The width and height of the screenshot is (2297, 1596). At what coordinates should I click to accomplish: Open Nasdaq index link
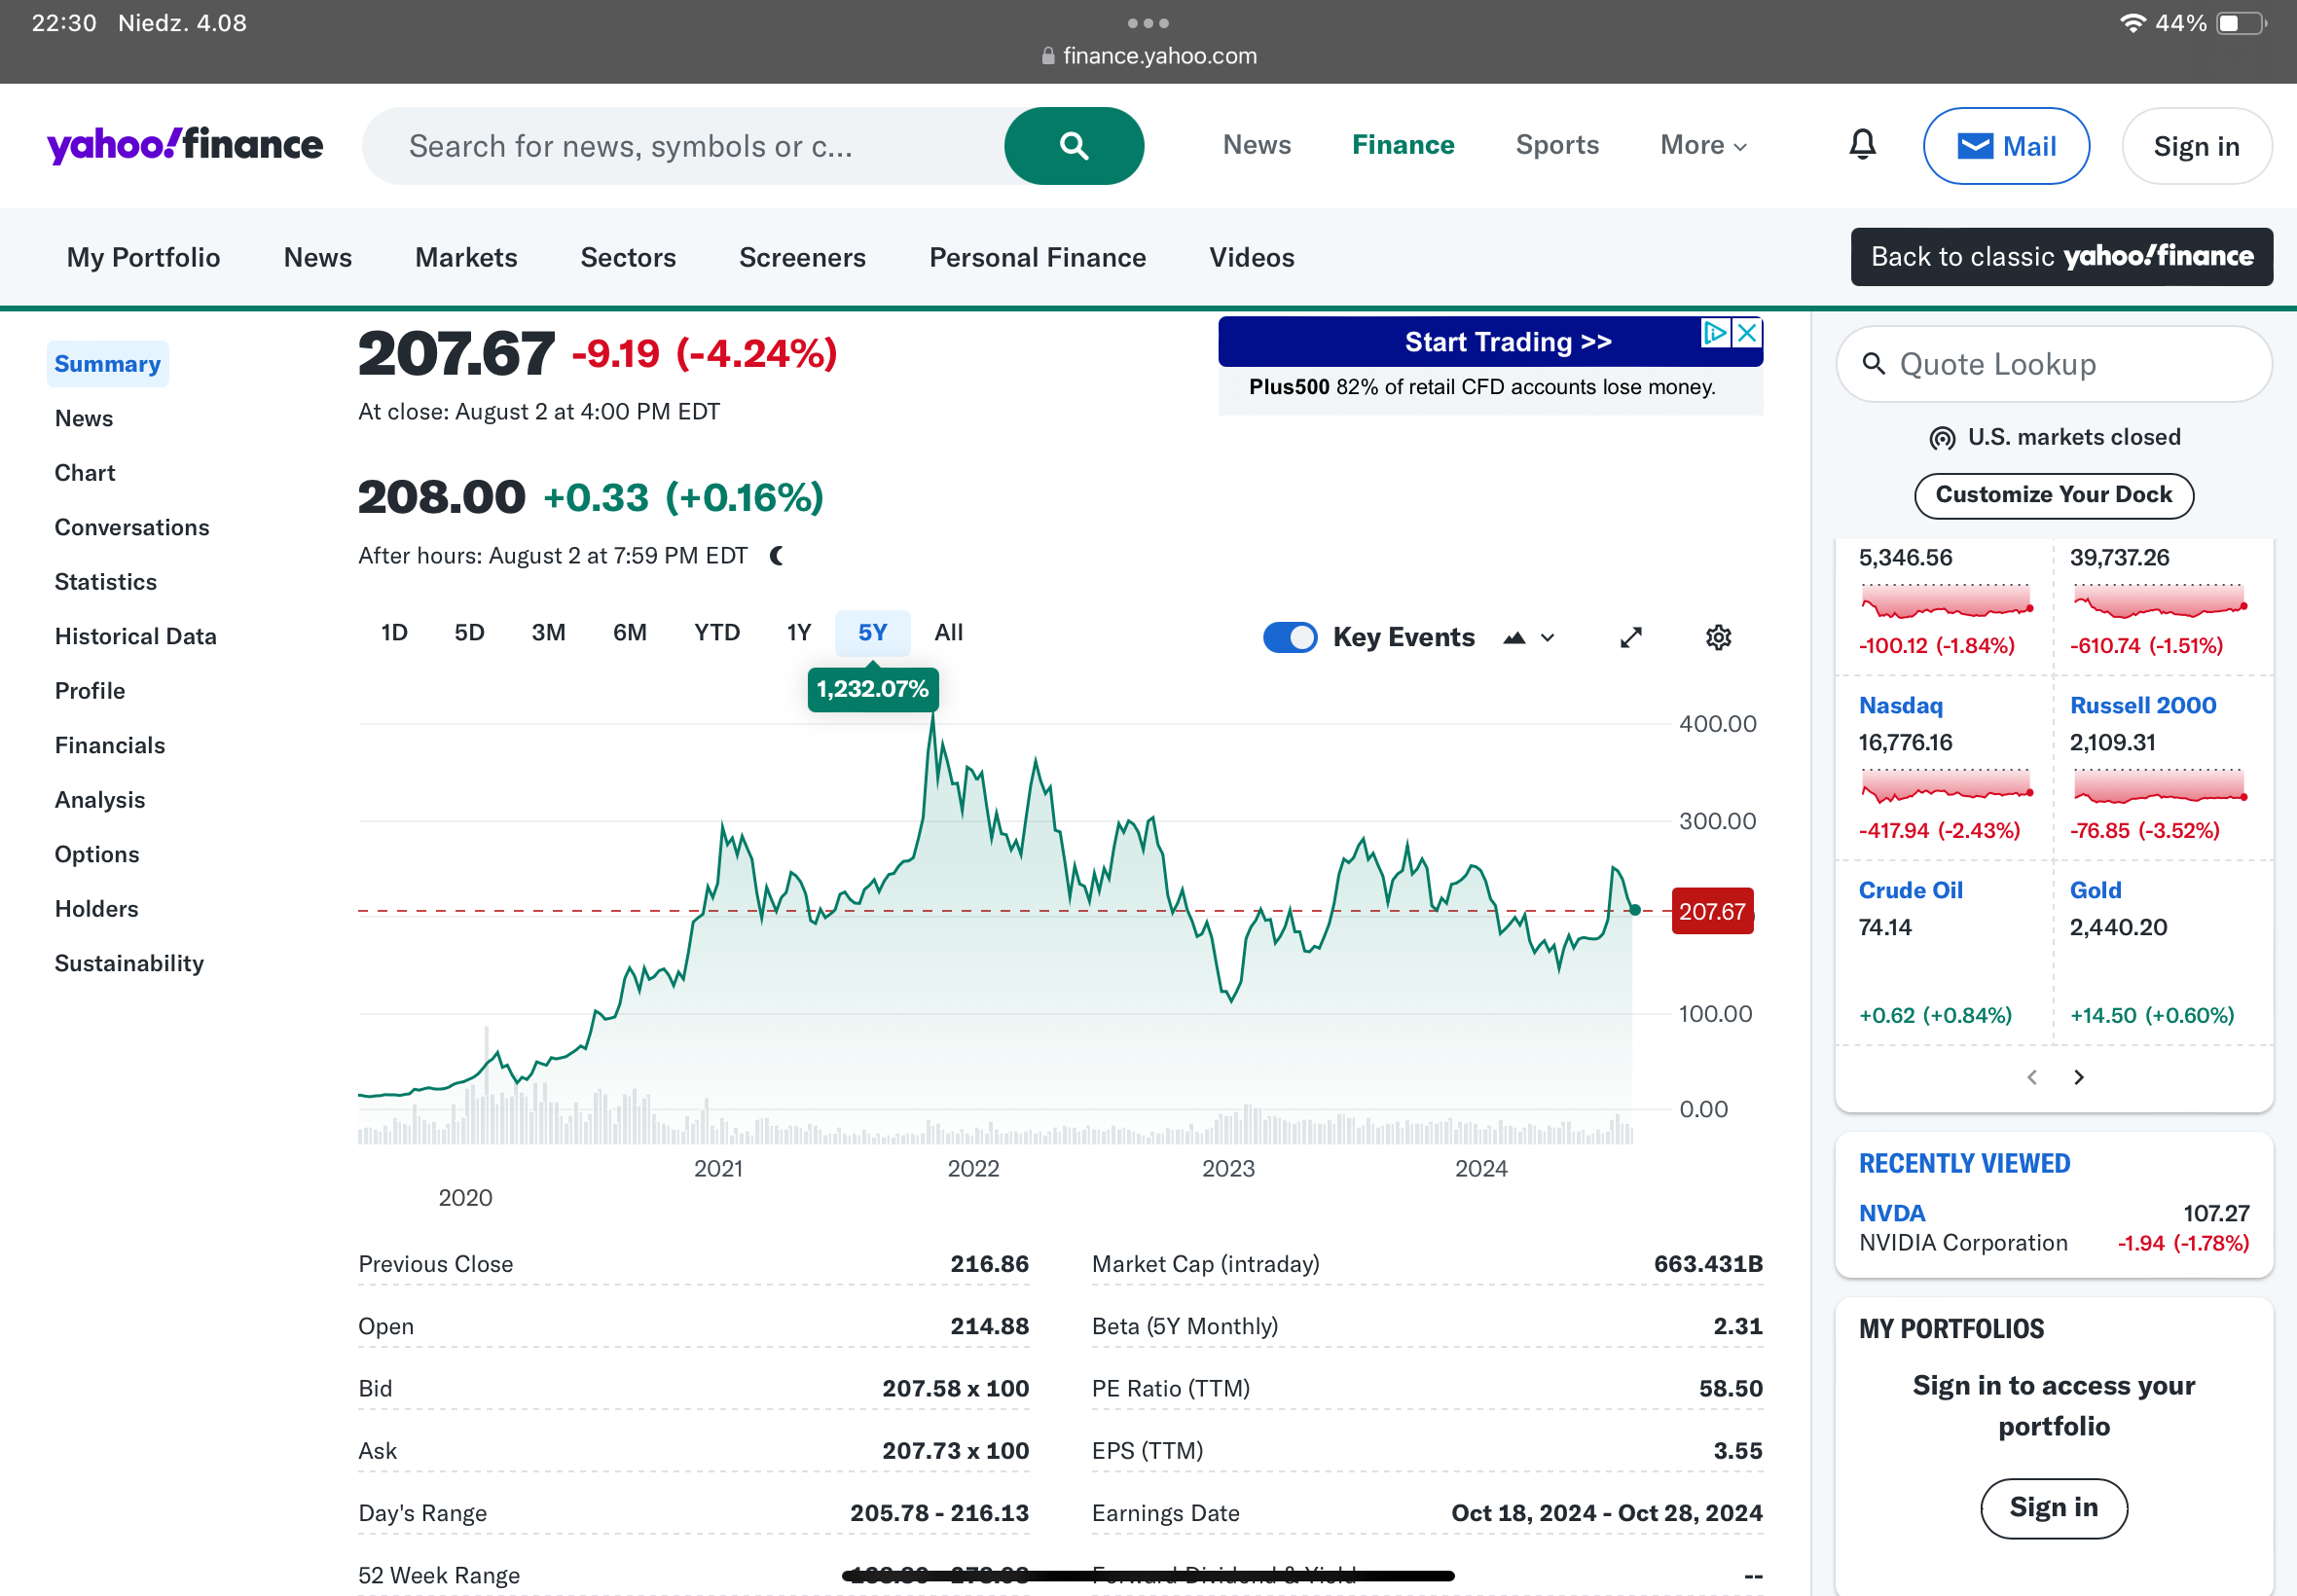[x=1900, y=705]
